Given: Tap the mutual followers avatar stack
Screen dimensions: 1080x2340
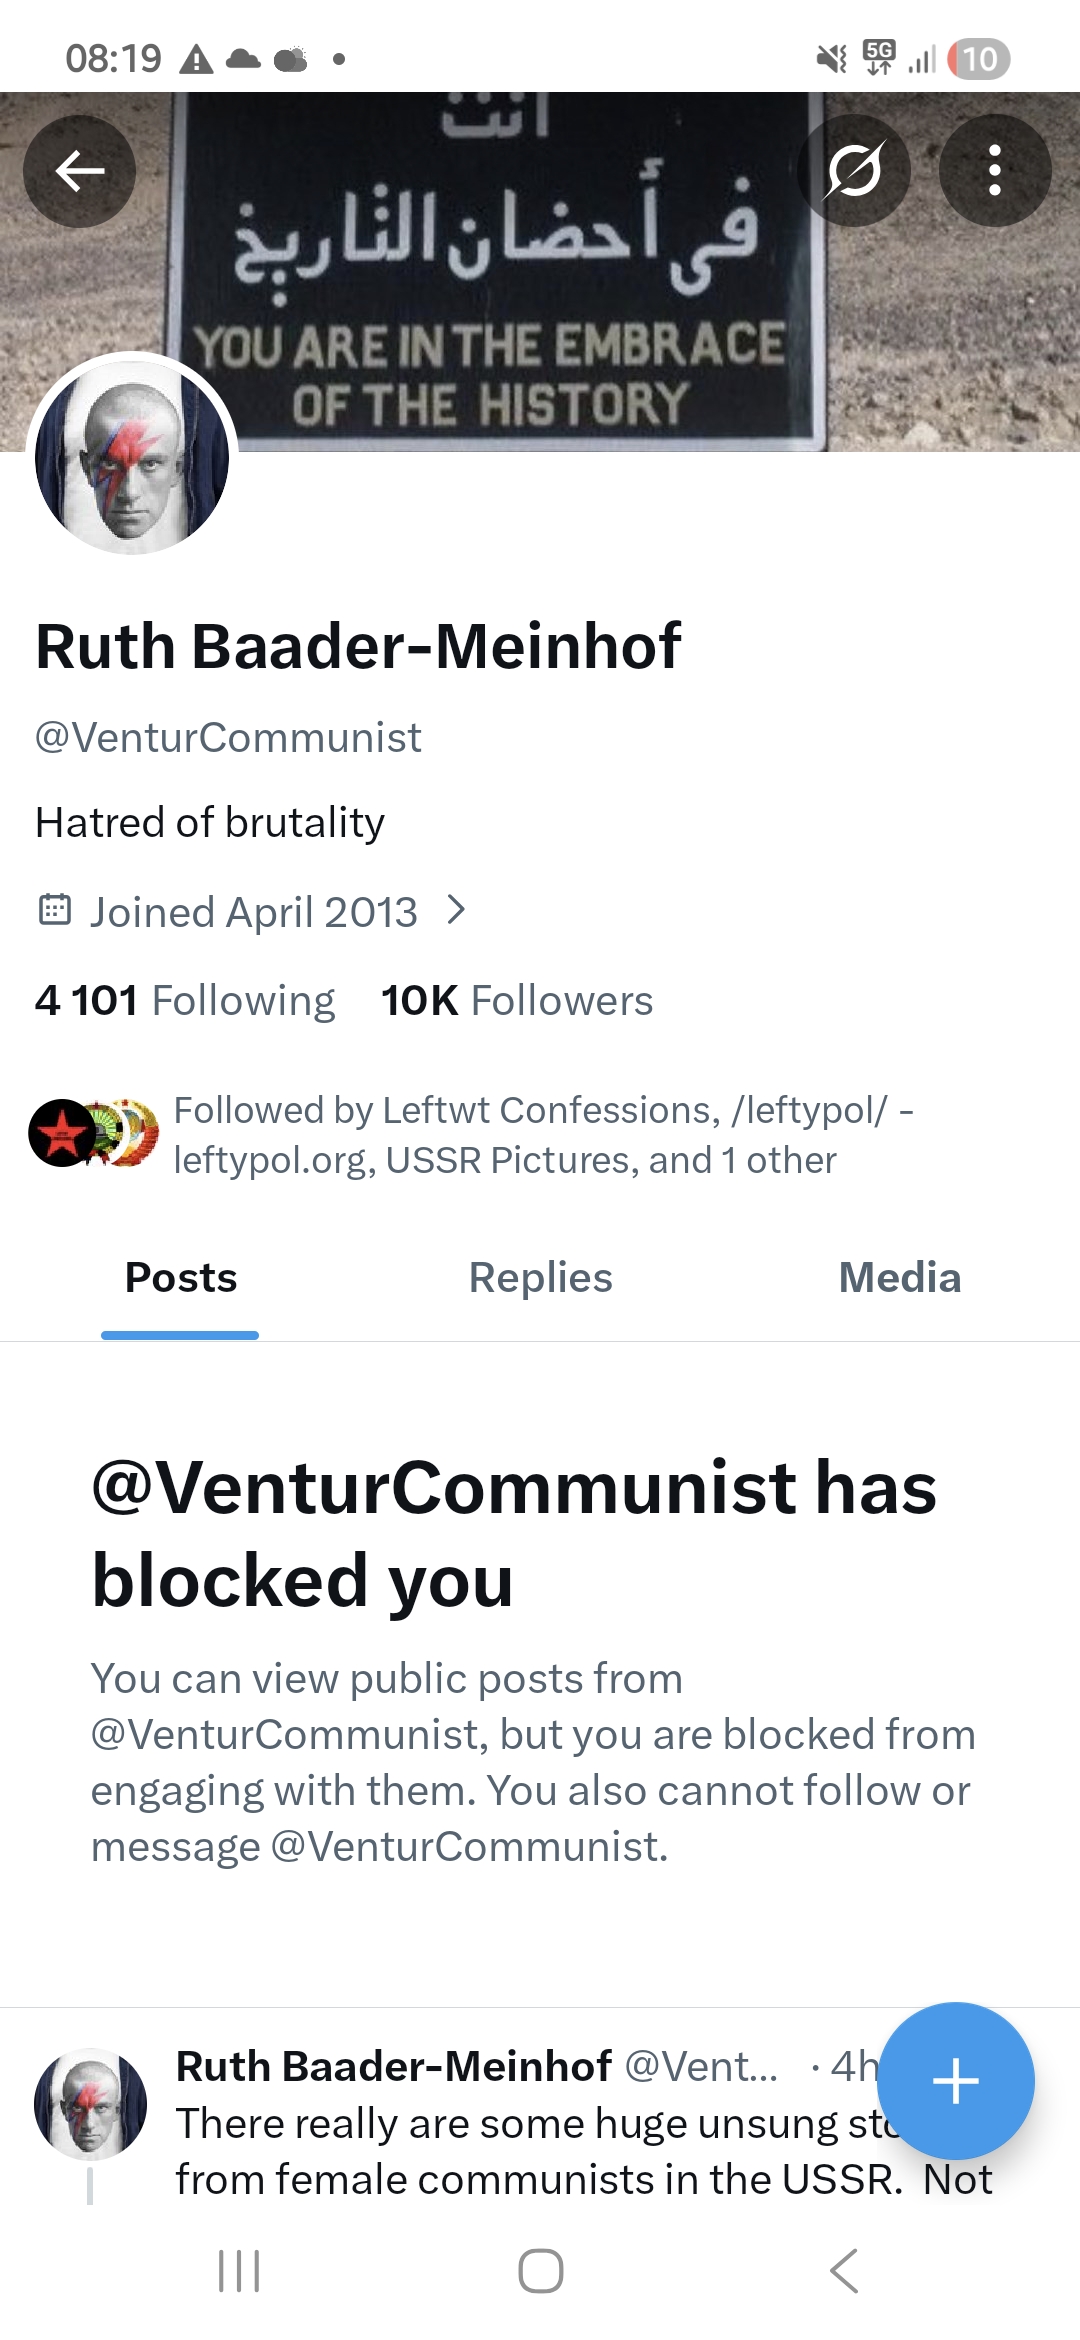Looking at the screenshot, I should 93,1133.
